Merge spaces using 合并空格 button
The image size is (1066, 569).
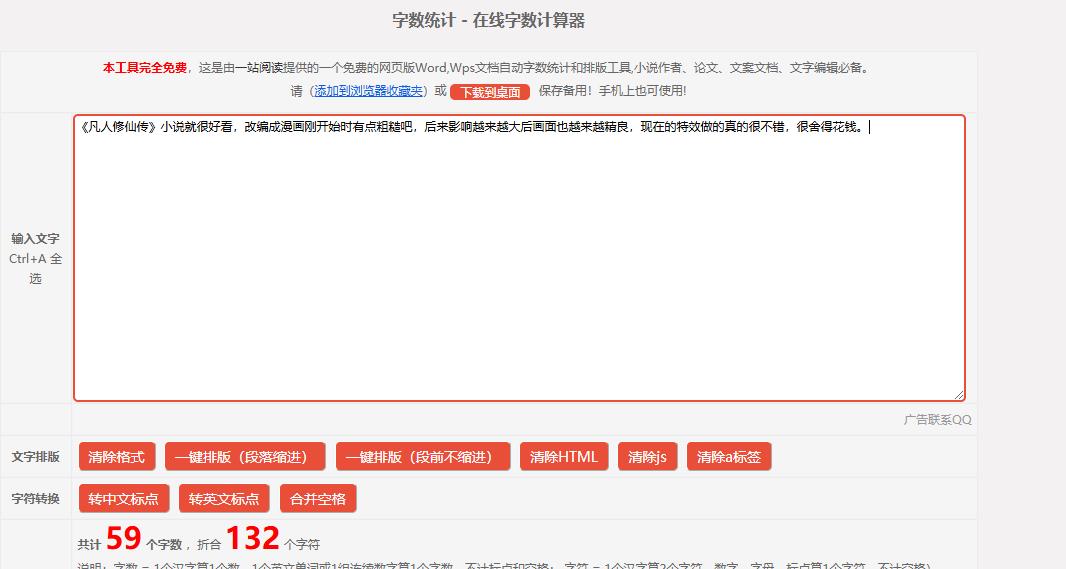(x=318, y=498)
